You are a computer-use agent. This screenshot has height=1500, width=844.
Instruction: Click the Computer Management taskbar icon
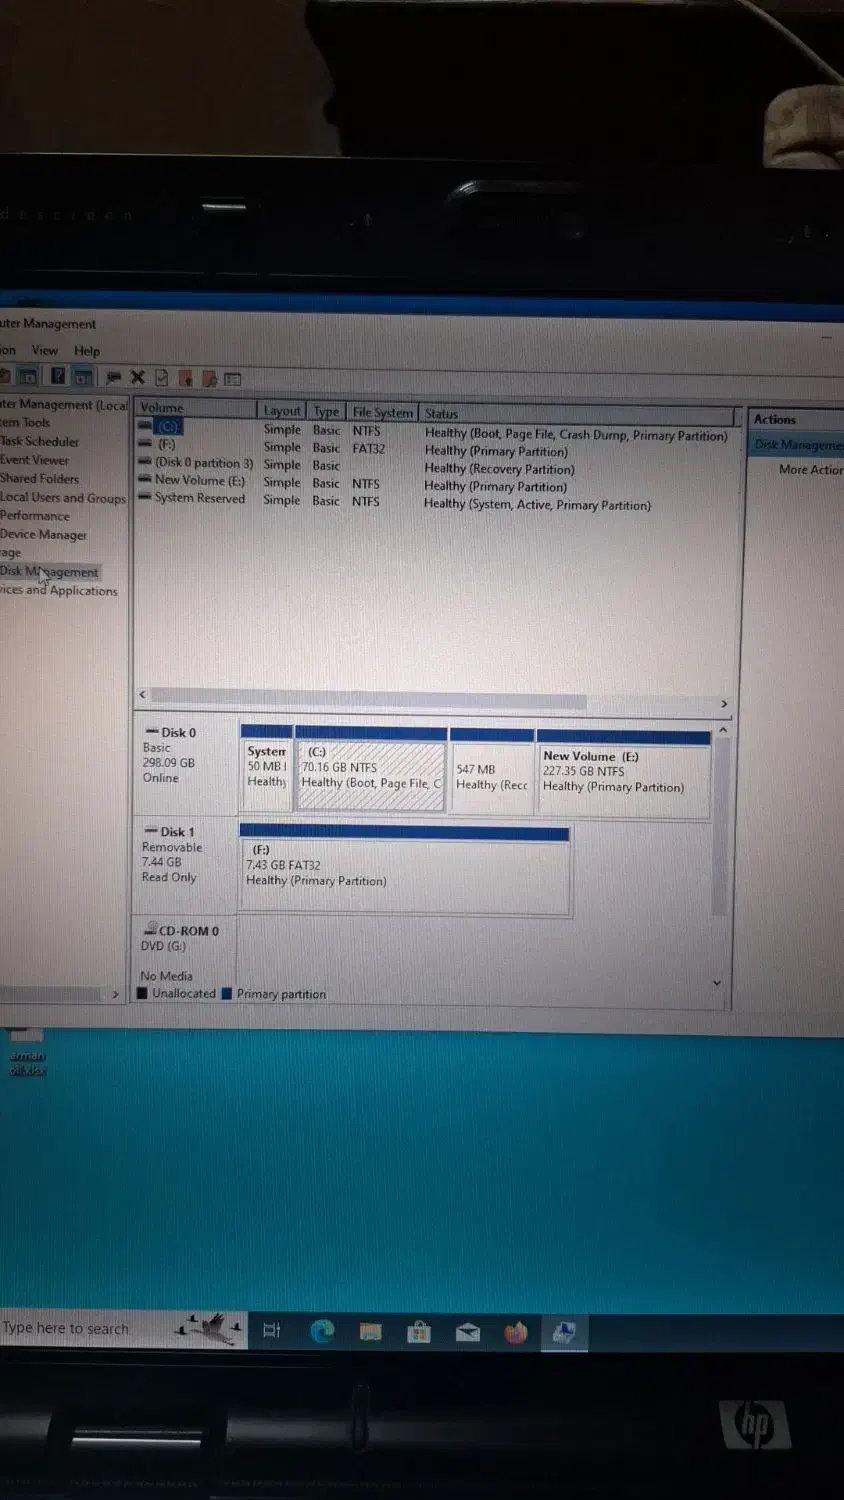point(564,1332)
